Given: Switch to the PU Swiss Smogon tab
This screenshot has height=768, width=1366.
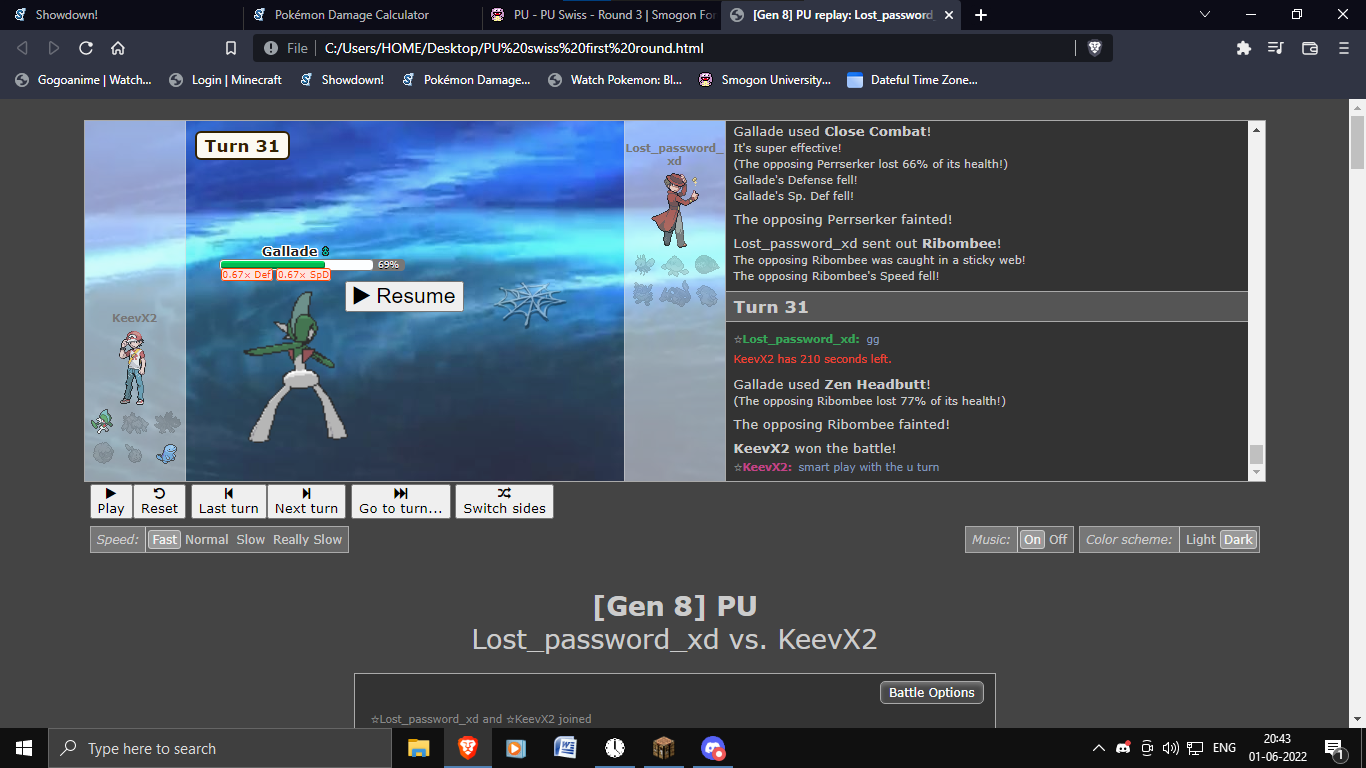Looking at the screenshot, I should pyautogui.click(x=601, y=15).
